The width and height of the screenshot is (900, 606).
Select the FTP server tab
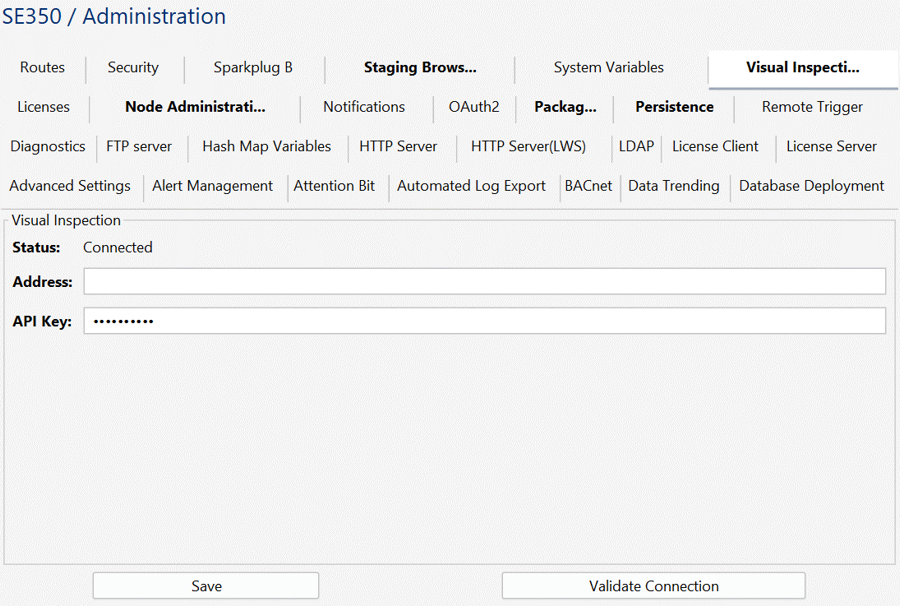point(139,146)
